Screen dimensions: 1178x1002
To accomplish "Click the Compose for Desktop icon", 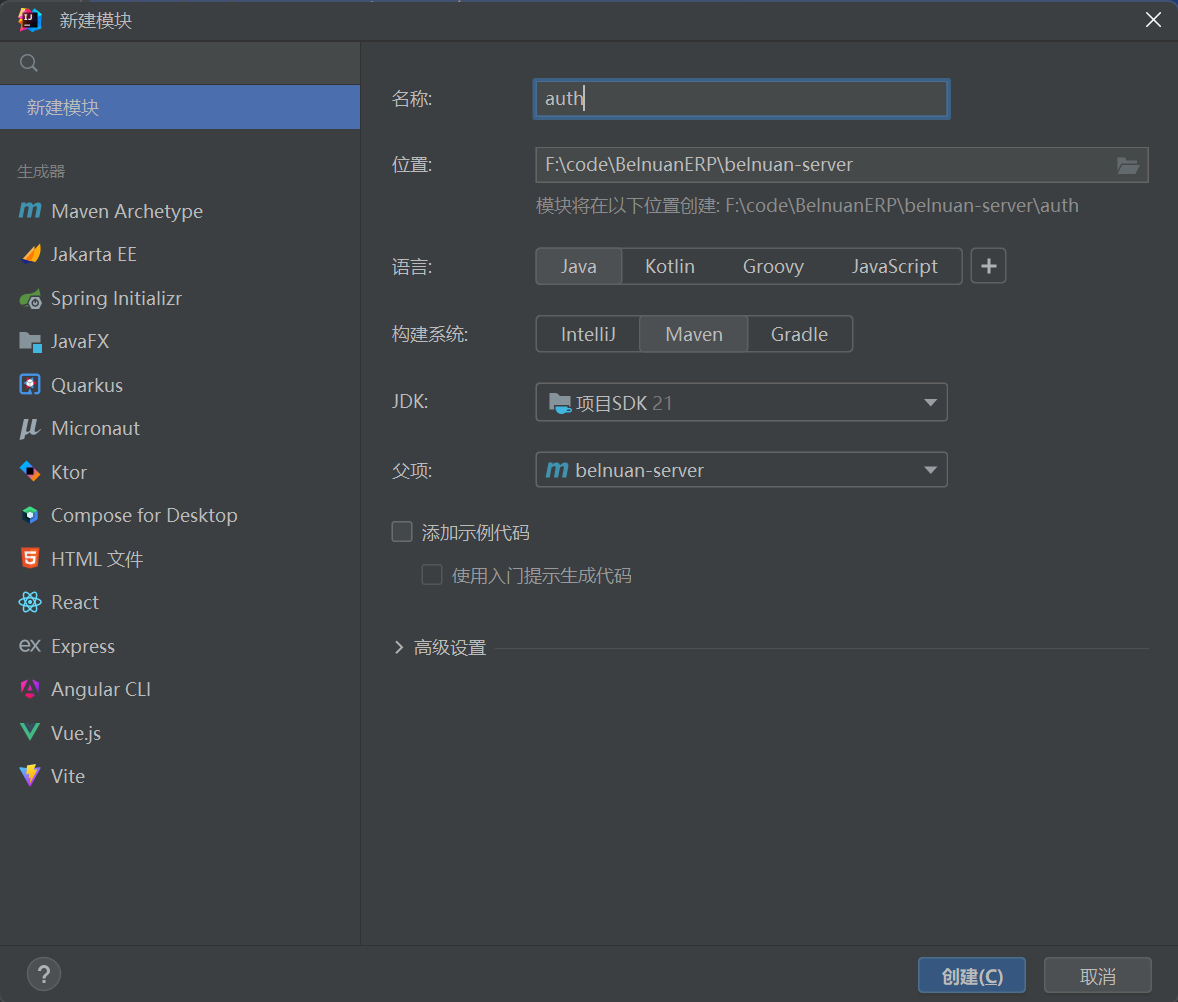I will tap(30, 515).
